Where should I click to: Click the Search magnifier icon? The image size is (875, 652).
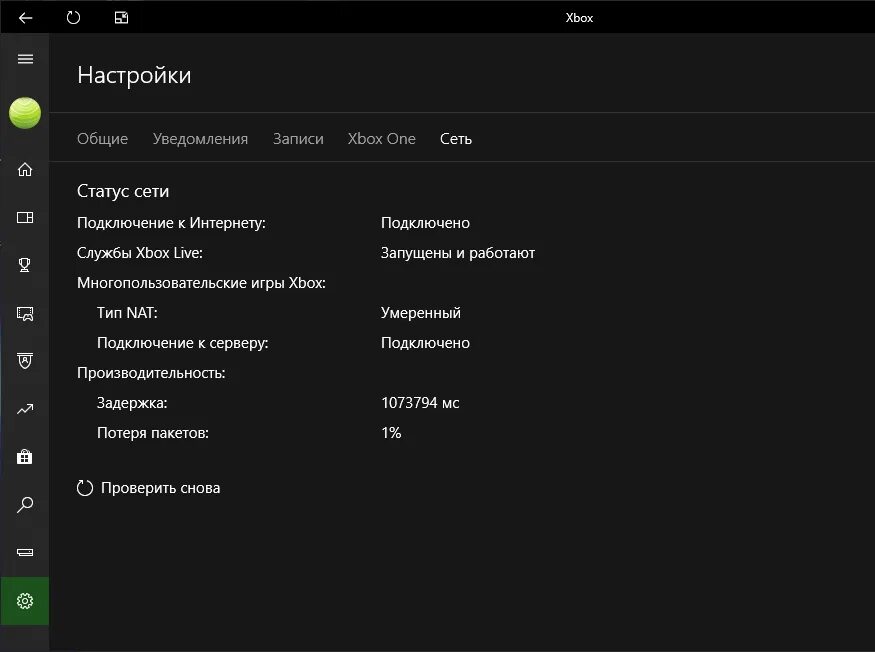point(25,505)
